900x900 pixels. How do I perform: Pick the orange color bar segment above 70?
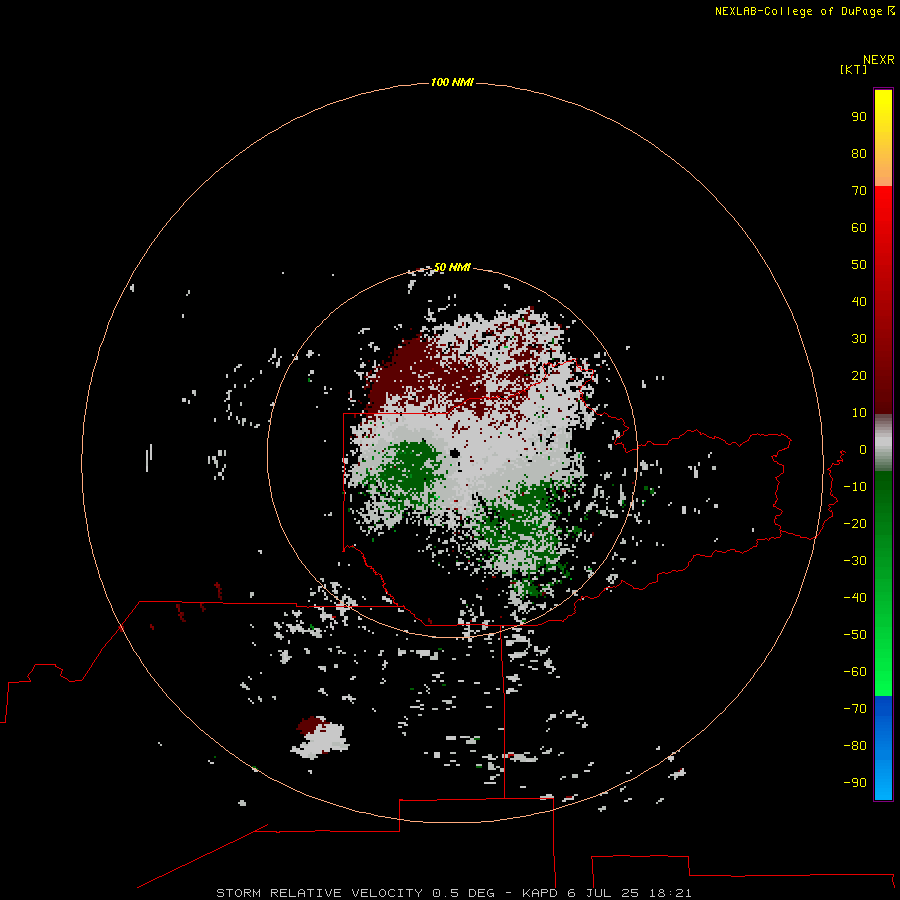pos(883,172)
